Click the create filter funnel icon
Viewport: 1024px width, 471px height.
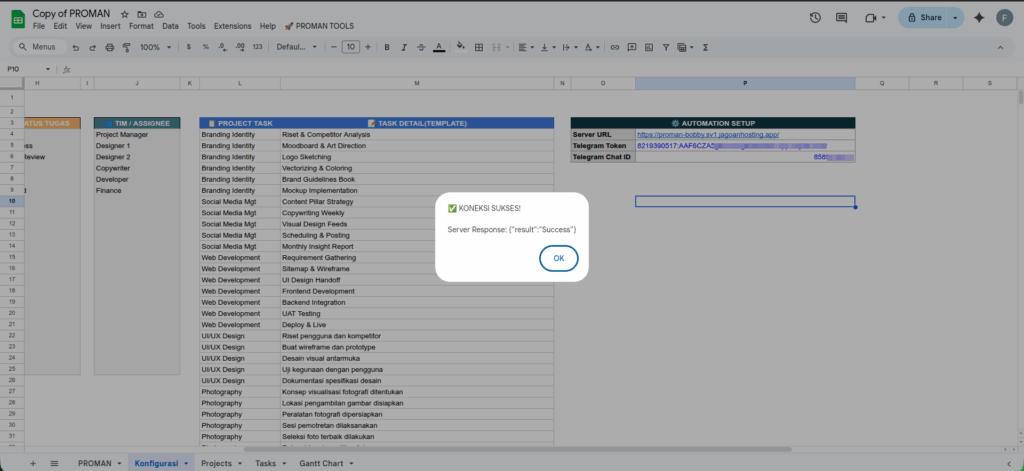(664, 47)
